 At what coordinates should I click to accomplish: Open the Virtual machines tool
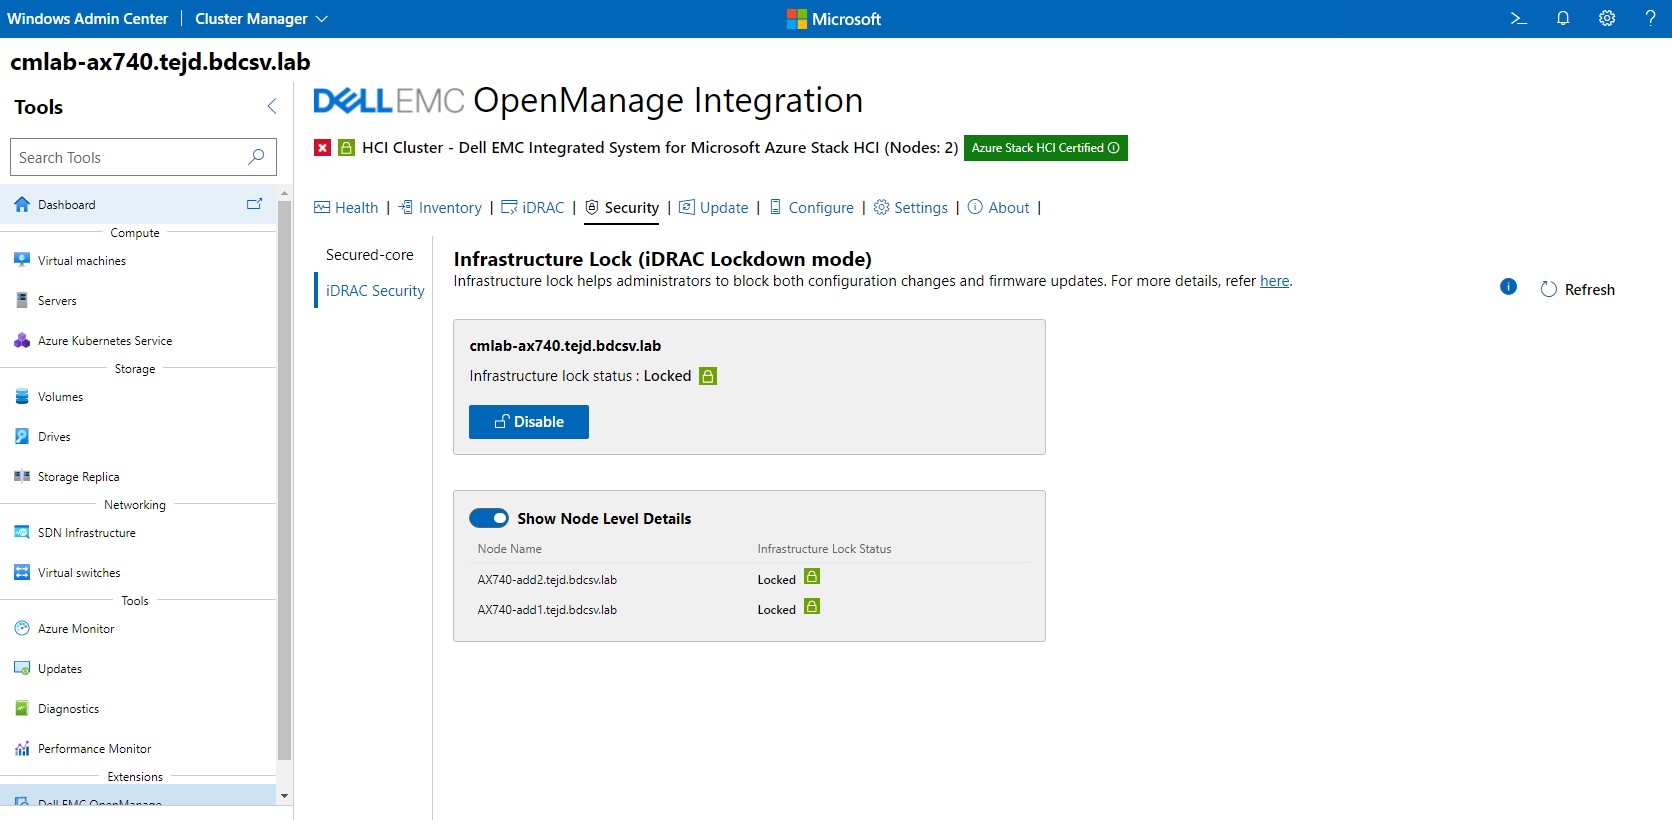(82, 261)
